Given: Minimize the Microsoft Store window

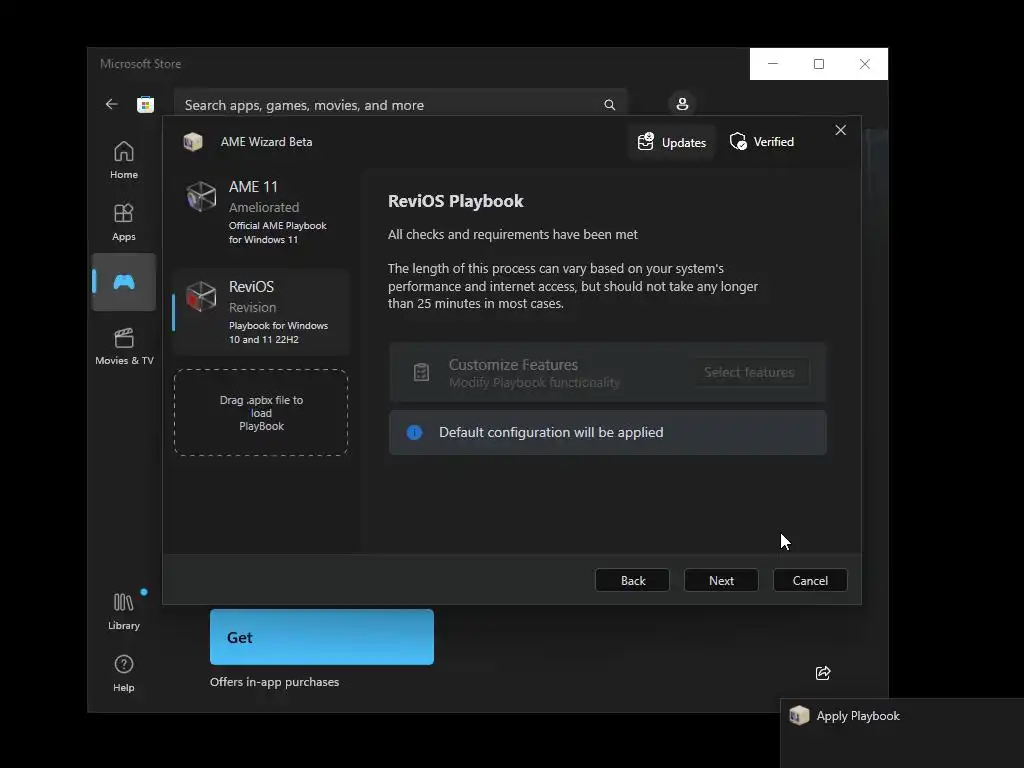Looking at the screenshot, I should point(773,64).
